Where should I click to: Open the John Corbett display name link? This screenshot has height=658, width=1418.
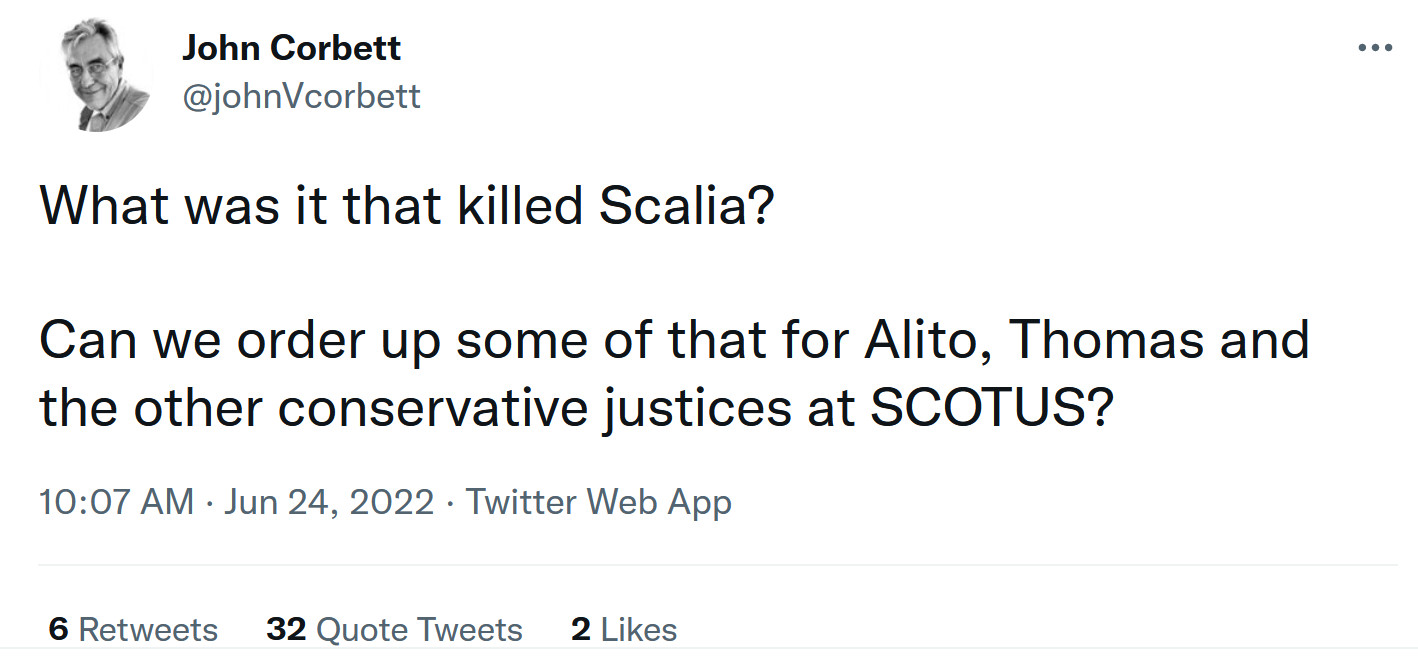click(291, 48)
